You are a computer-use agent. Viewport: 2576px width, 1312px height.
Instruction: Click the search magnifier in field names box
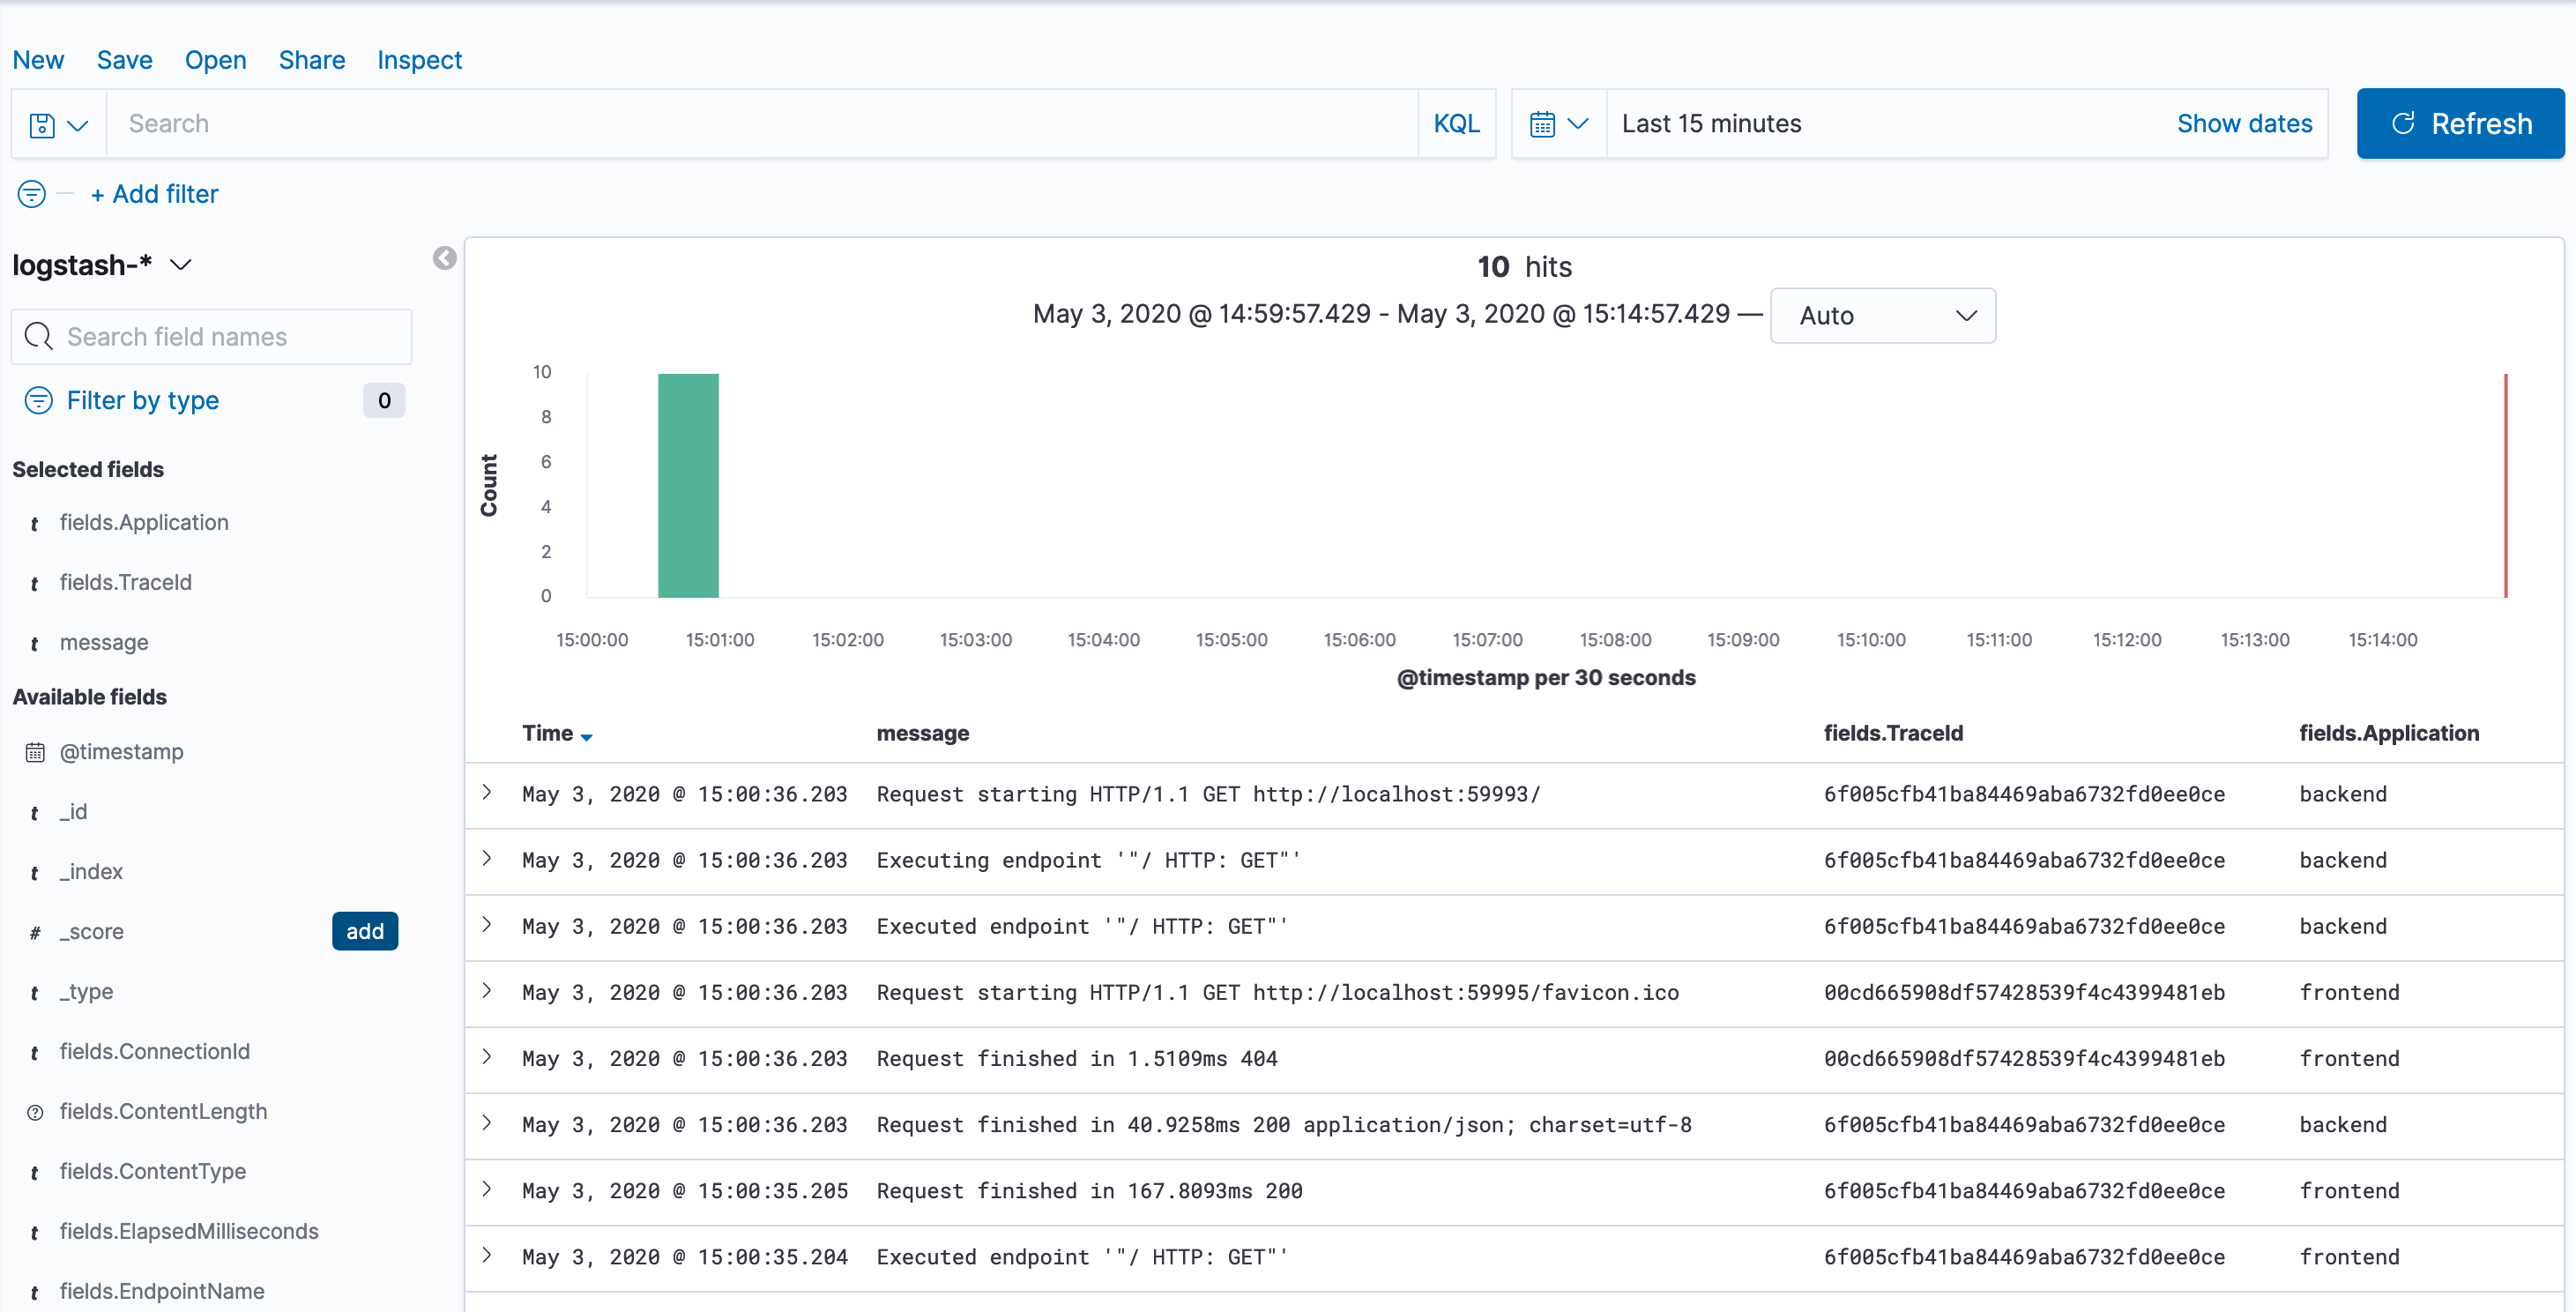[38, 337]
